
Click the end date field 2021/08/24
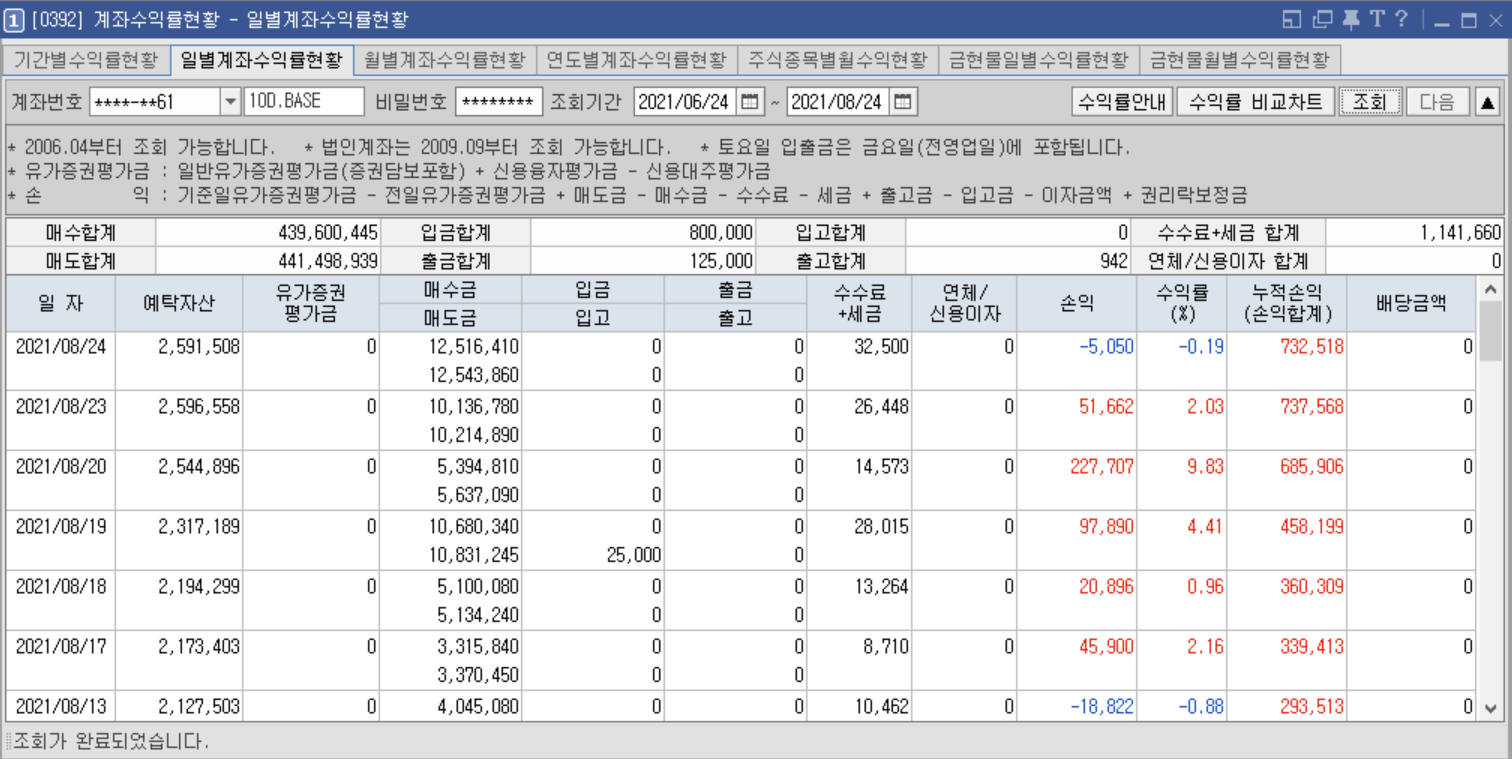[838, 102]
